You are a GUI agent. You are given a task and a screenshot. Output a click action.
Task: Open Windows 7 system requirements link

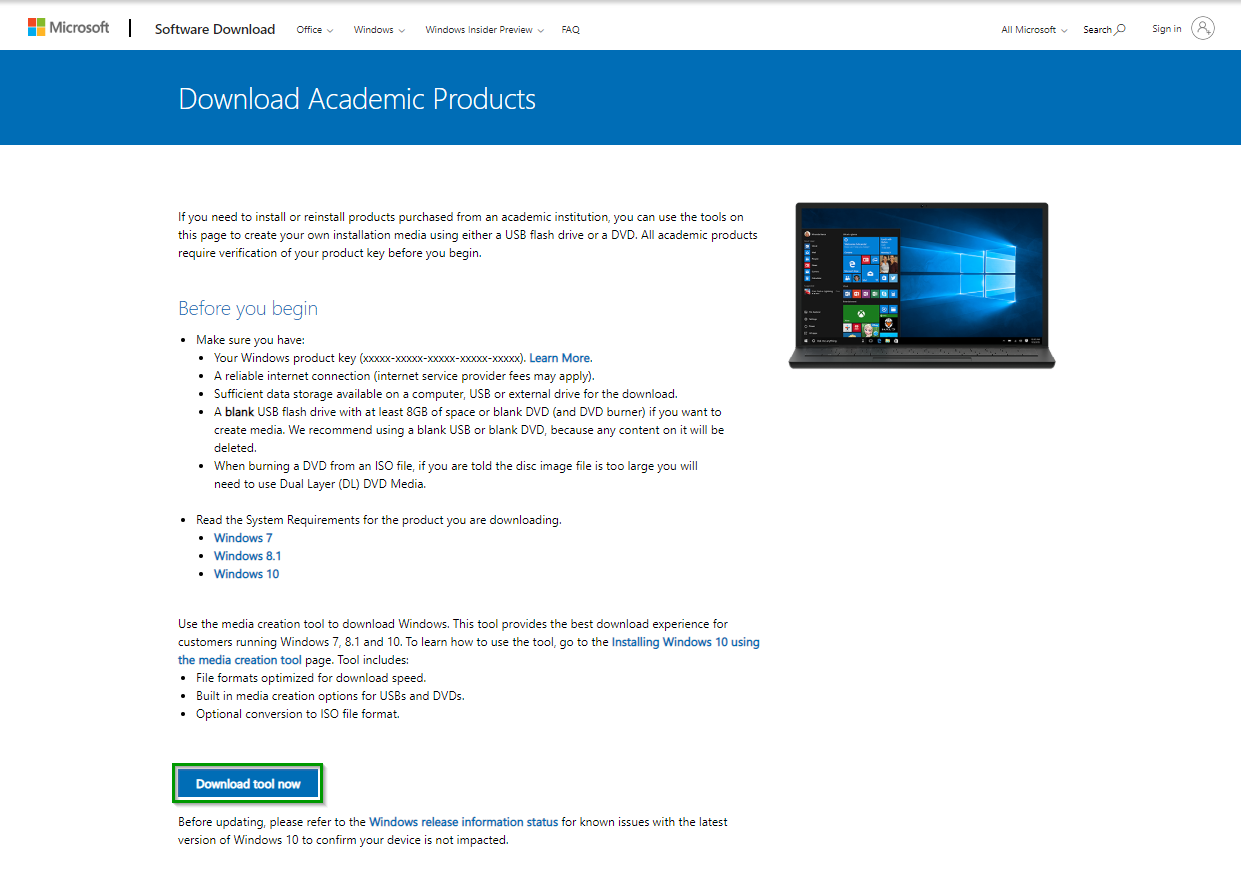coord(242,538)
